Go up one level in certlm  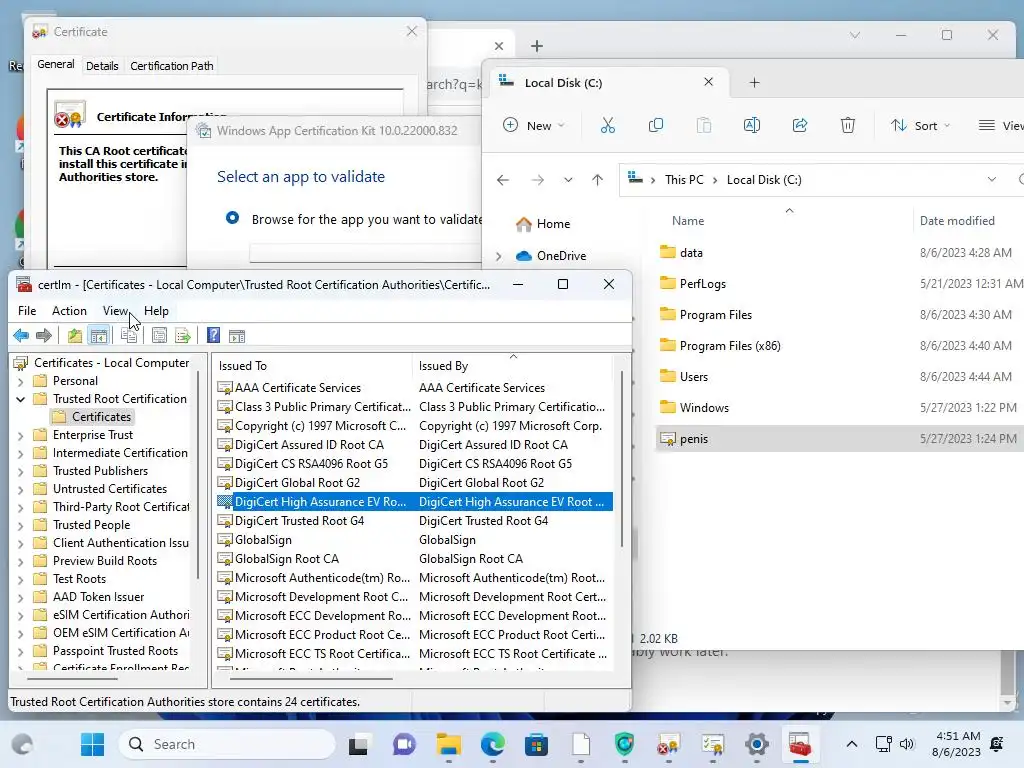[x=74, y=336]
